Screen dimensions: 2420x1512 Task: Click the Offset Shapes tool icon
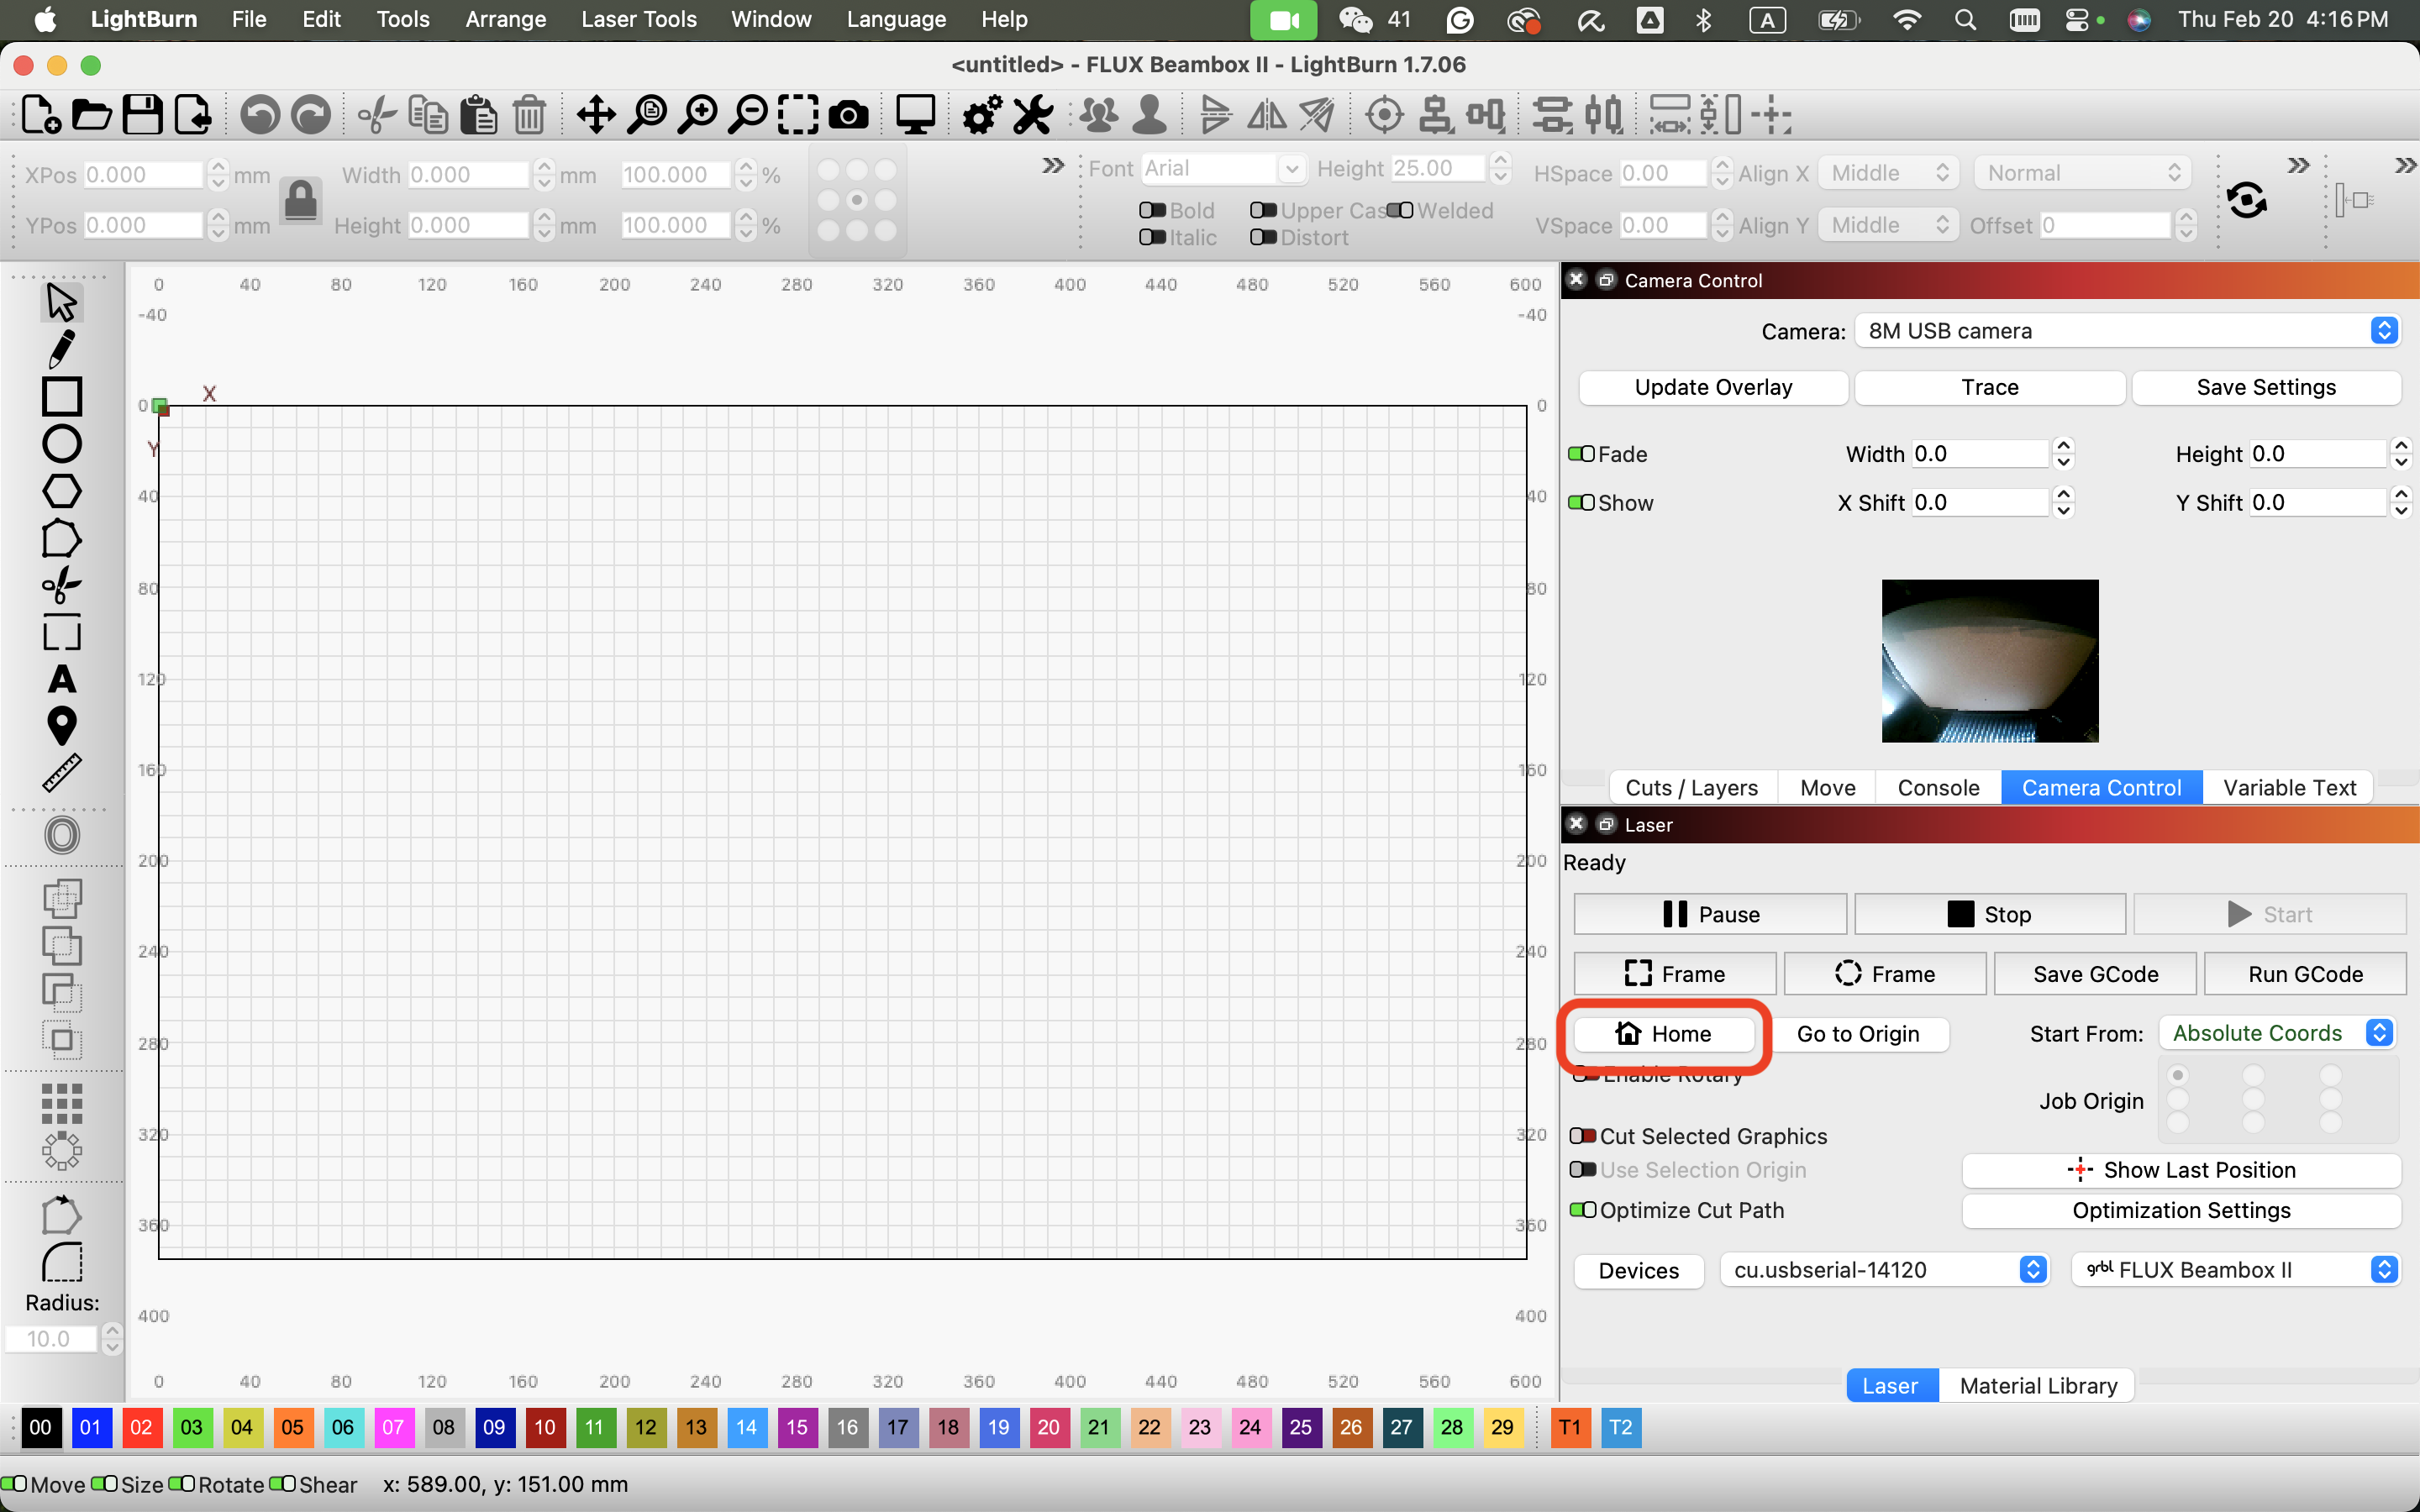61,835
